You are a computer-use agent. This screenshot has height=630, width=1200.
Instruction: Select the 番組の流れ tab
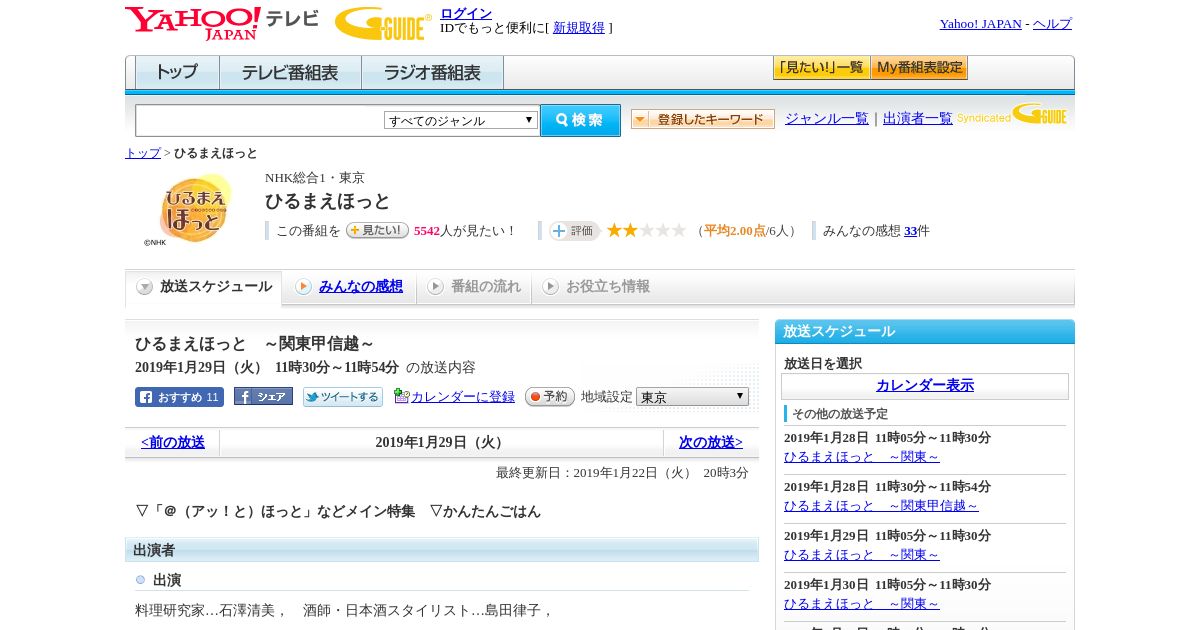tap(474, 287)
